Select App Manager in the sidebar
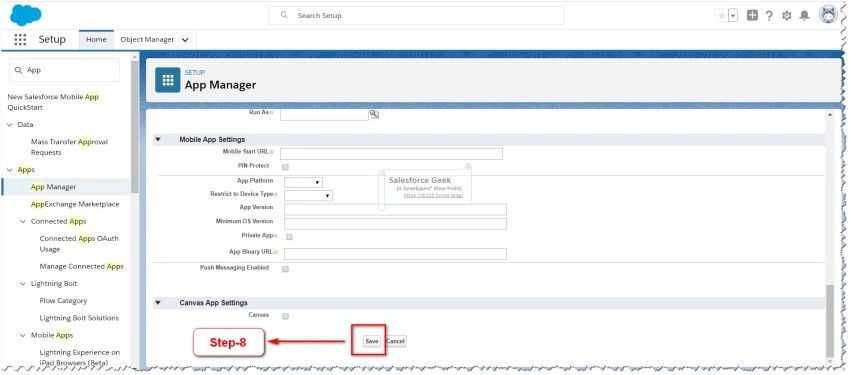 [53, 187]
